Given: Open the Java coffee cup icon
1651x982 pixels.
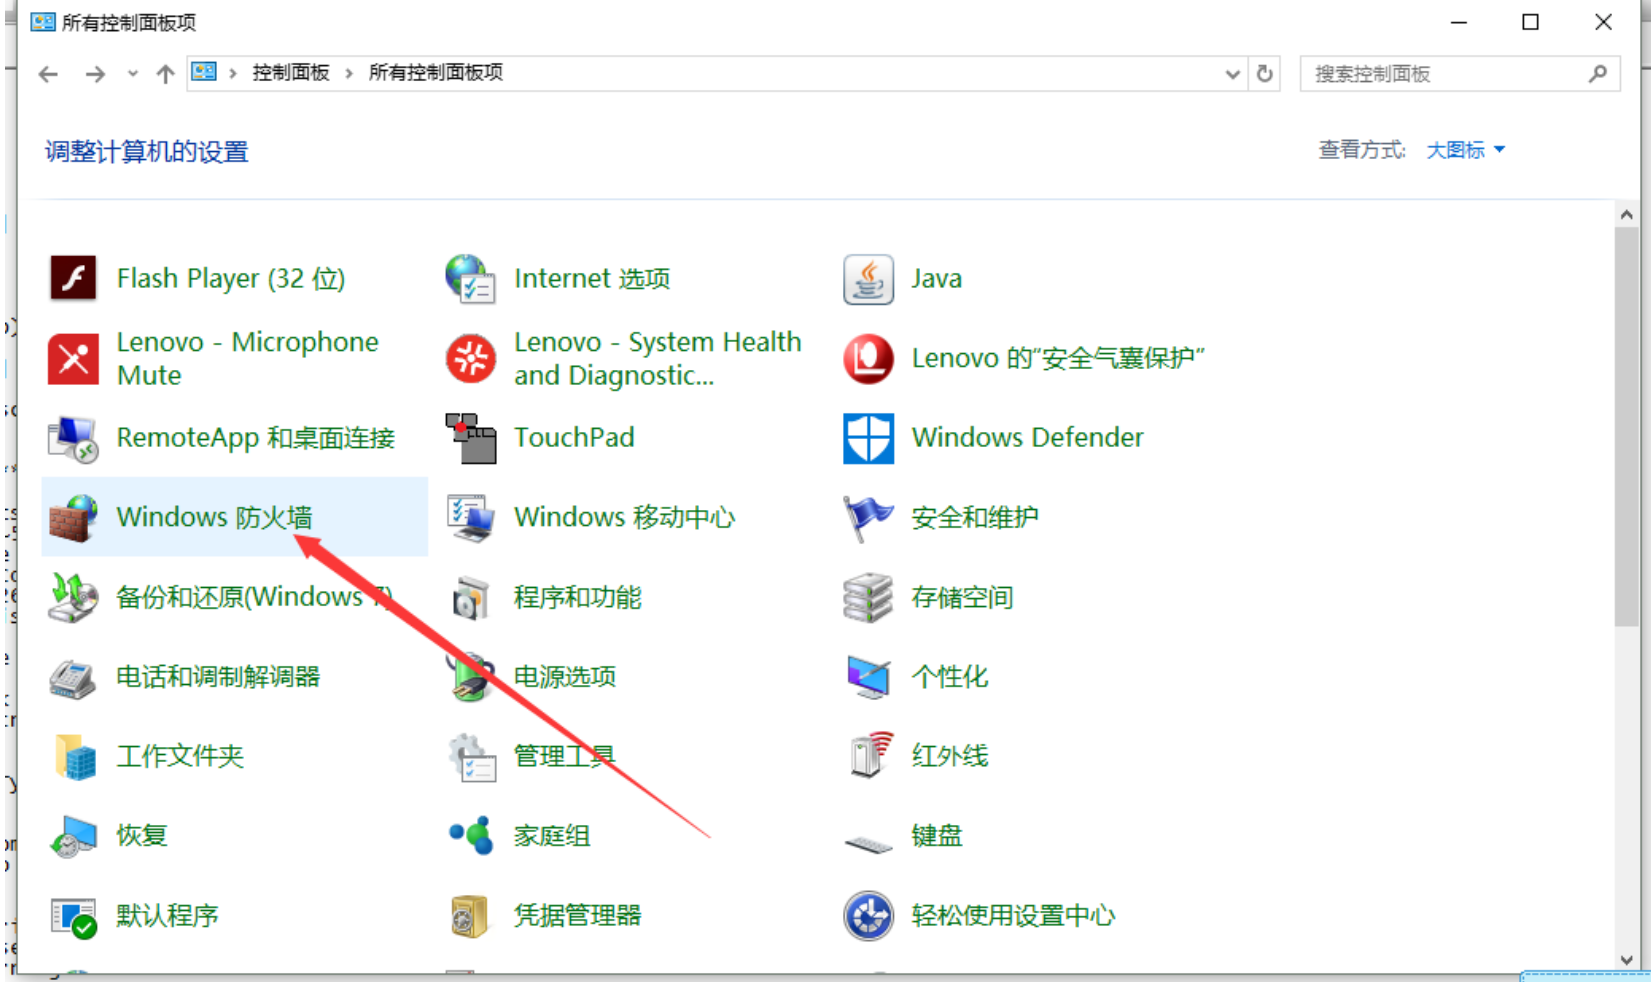Looking at the screenshot, I should [868, 278].
